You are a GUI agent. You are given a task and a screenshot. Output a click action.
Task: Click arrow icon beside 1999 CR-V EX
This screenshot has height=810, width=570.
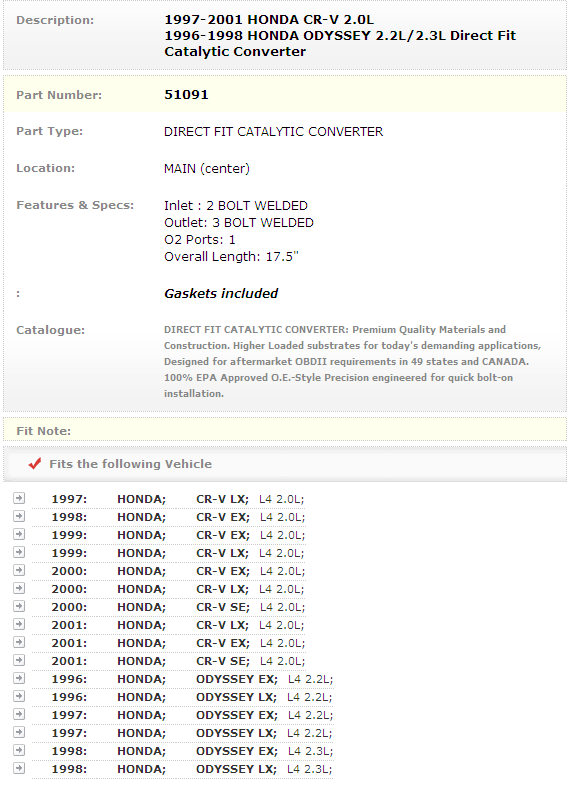pos(19,534)
